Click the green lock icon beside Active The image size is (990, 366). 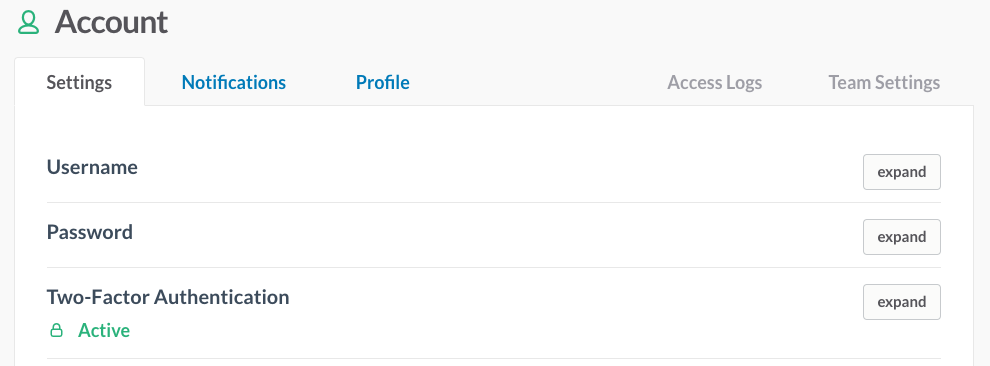coord(57,330)
